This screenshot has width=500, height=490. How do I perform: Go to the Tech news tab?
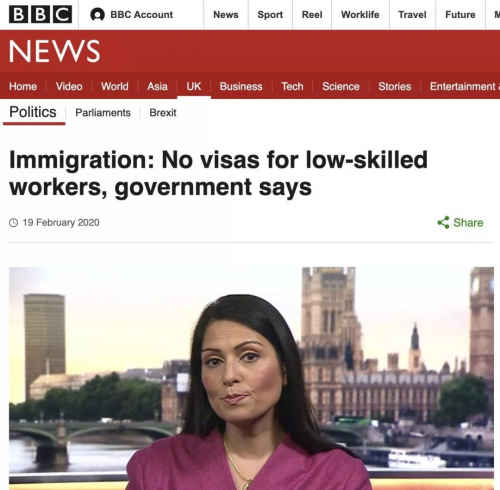(292, 86)
